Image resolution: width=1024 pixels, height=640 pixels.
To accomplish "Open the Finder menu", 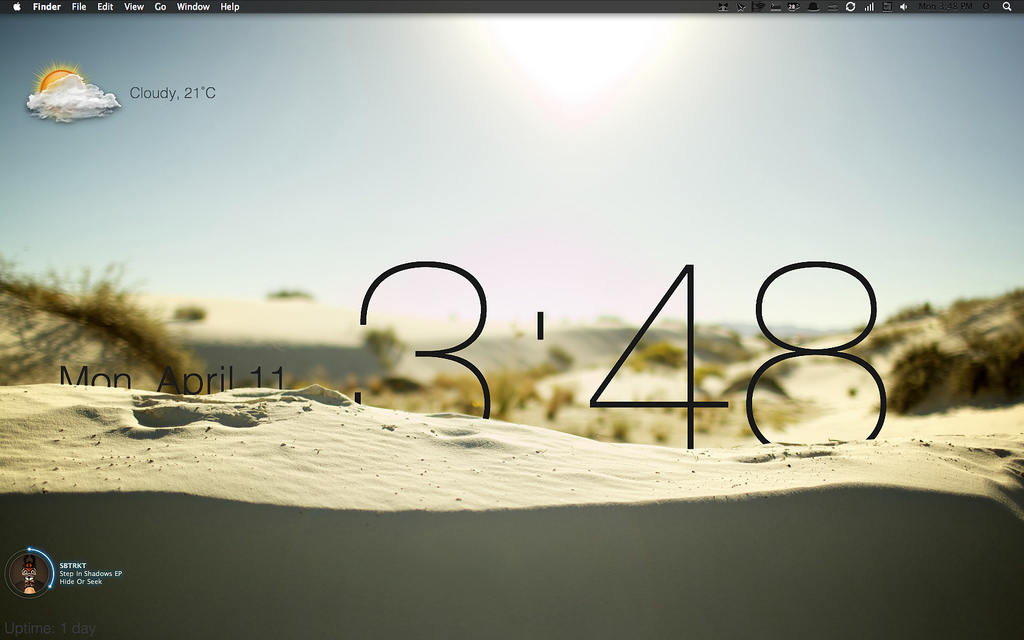I will click(46, 7).
